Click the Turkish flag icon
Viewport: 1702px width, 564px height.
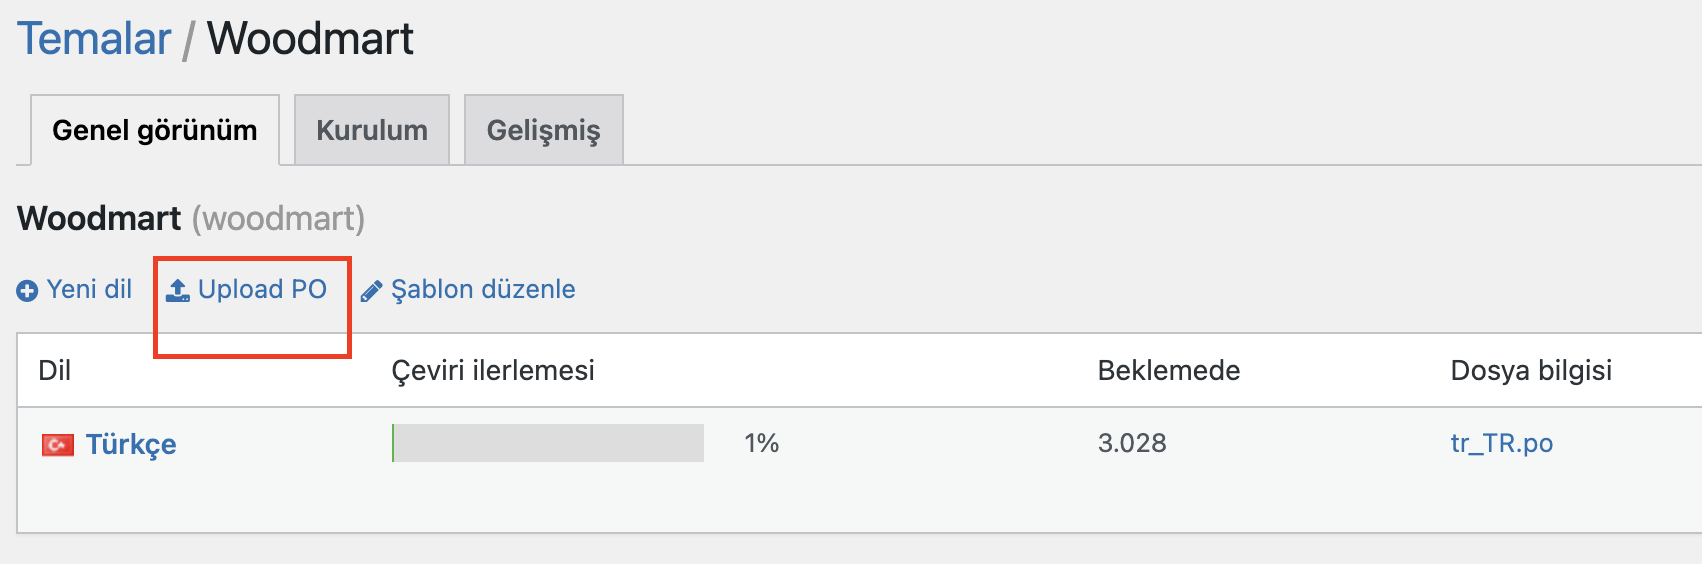click(x=58, y=444)
